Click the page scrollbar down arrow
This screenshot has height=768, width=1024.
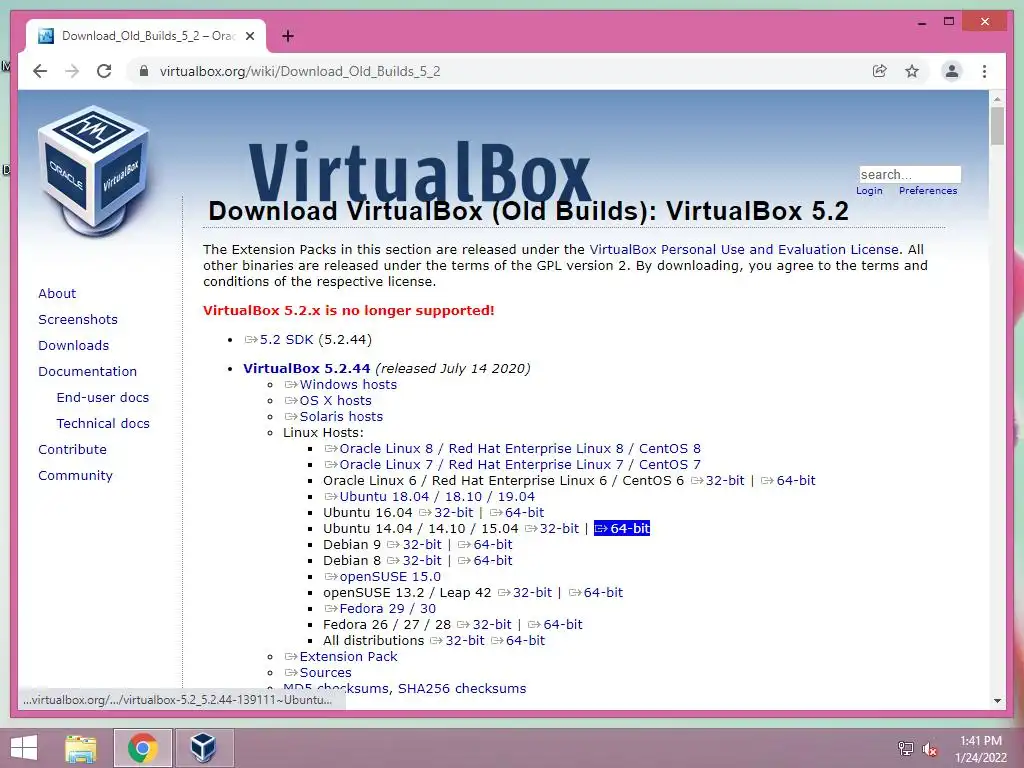997,700
